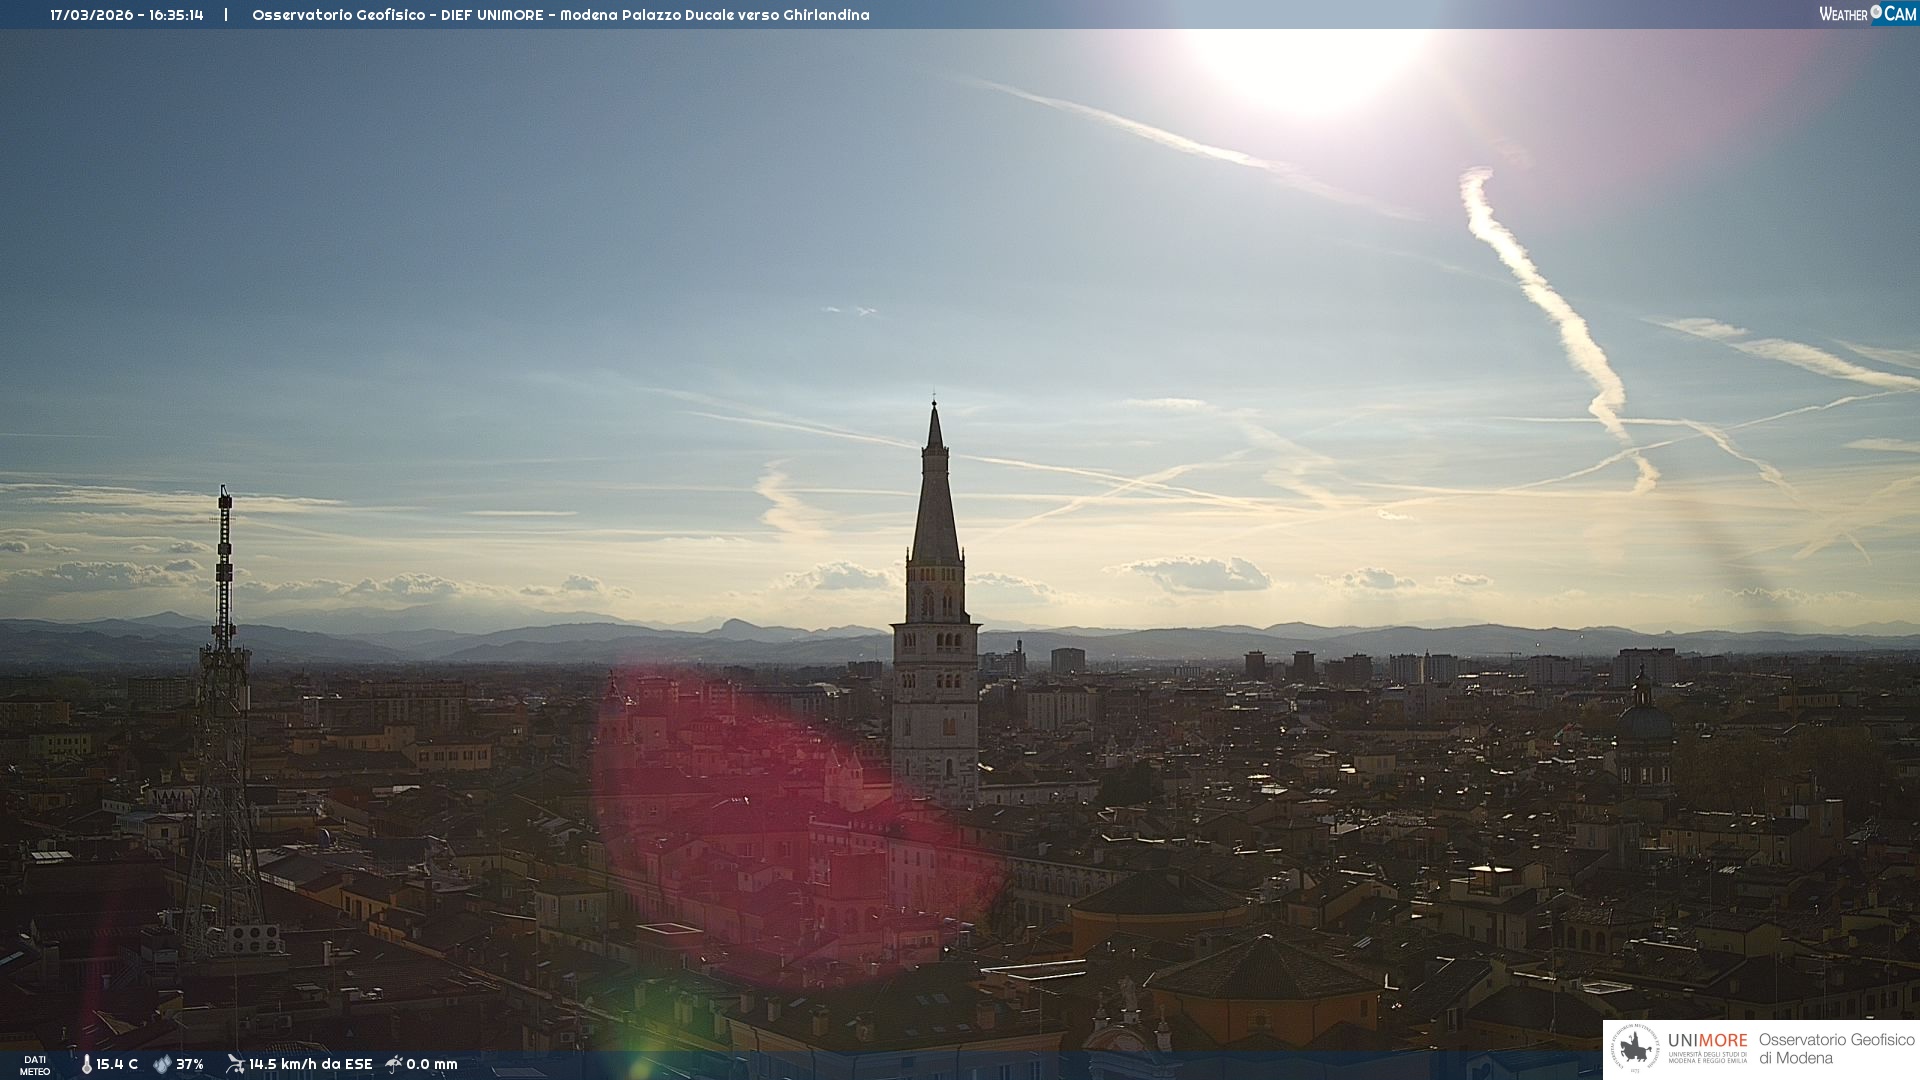This screenshot has height=1080, width=1920.
Task: Click the Osservatorio Geofisico di Modena text
Action: pos(1836,1049)
